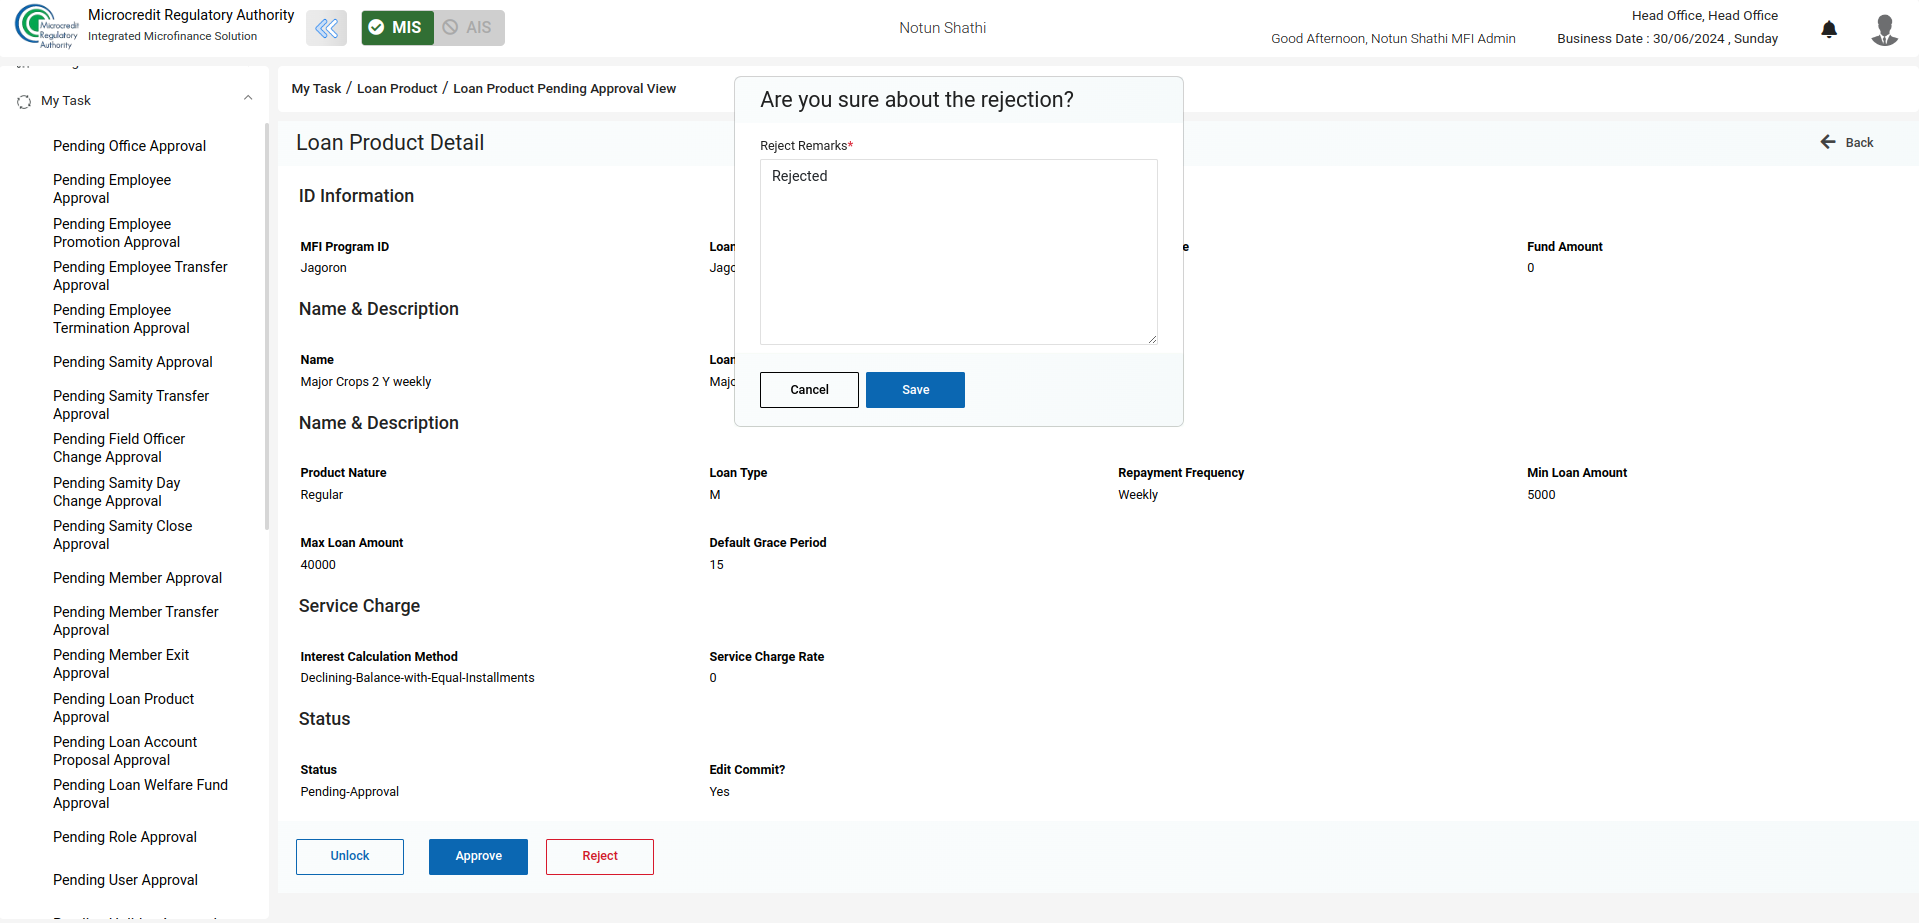The width and height of the screenshot is (1919, 923).
Task: Select Pending Member Approval in sidebar
Action: 137,578
